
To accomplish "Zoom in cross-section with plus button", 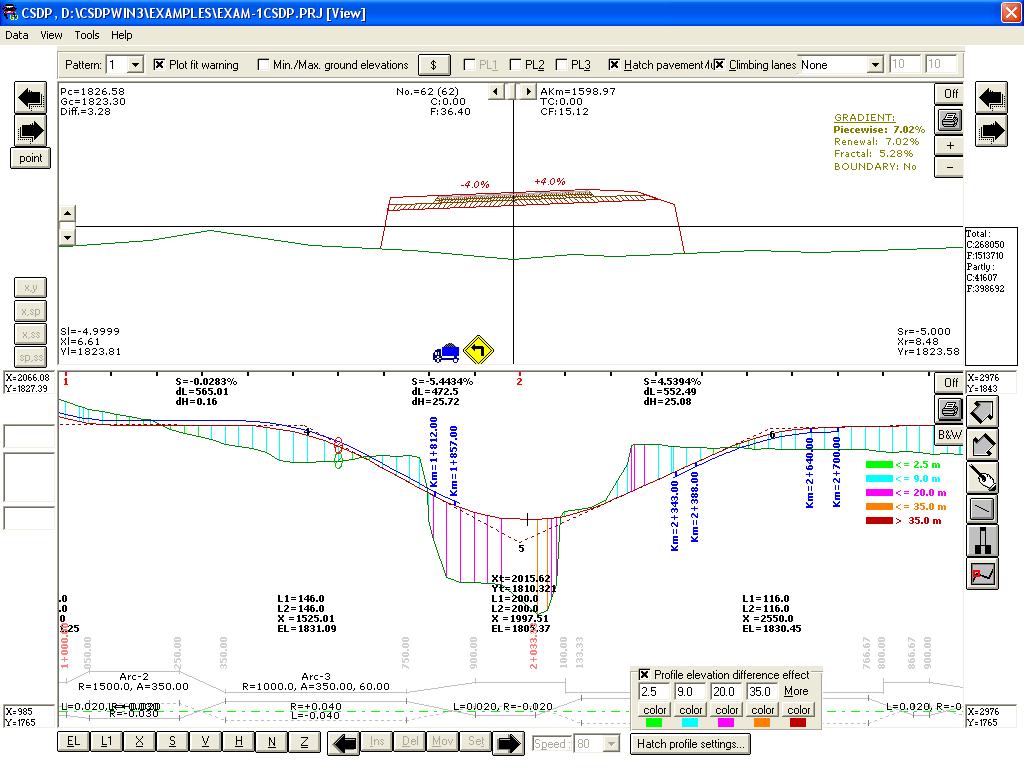I will coord(950,146).
